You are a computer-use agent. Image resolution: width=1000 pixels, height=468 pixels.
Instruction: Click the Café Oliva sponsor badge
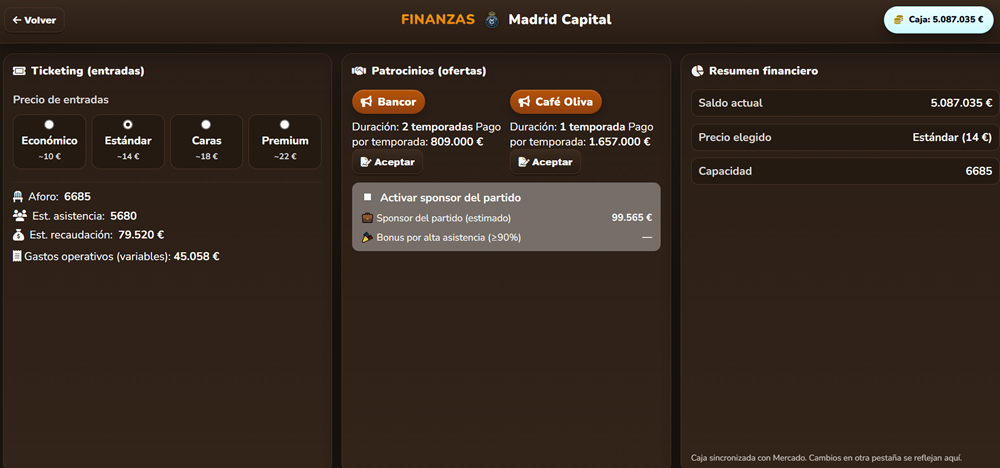pos(555,102)
